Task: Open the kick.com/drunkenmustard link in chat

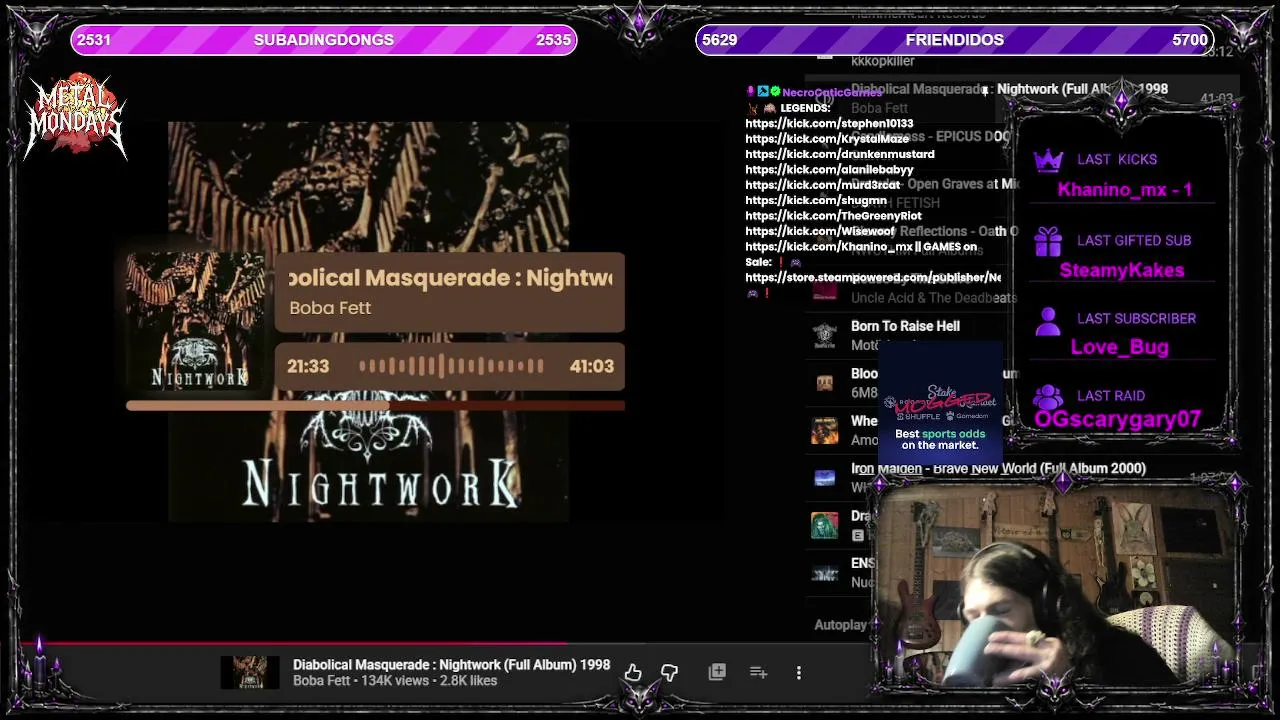Action: 840,154
